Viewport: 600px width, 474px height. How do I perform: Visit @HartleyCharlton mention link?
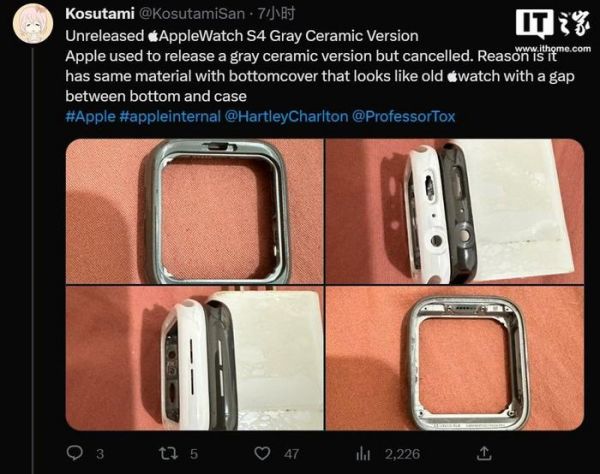[x=286, y=116]
